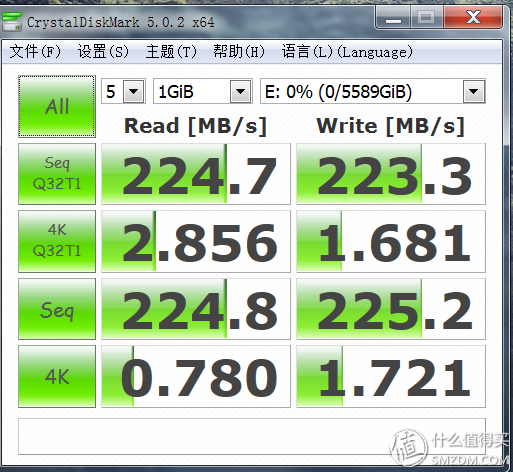
Task: Start the 4K Q32T1 test
Action: (x=57, y=241)
